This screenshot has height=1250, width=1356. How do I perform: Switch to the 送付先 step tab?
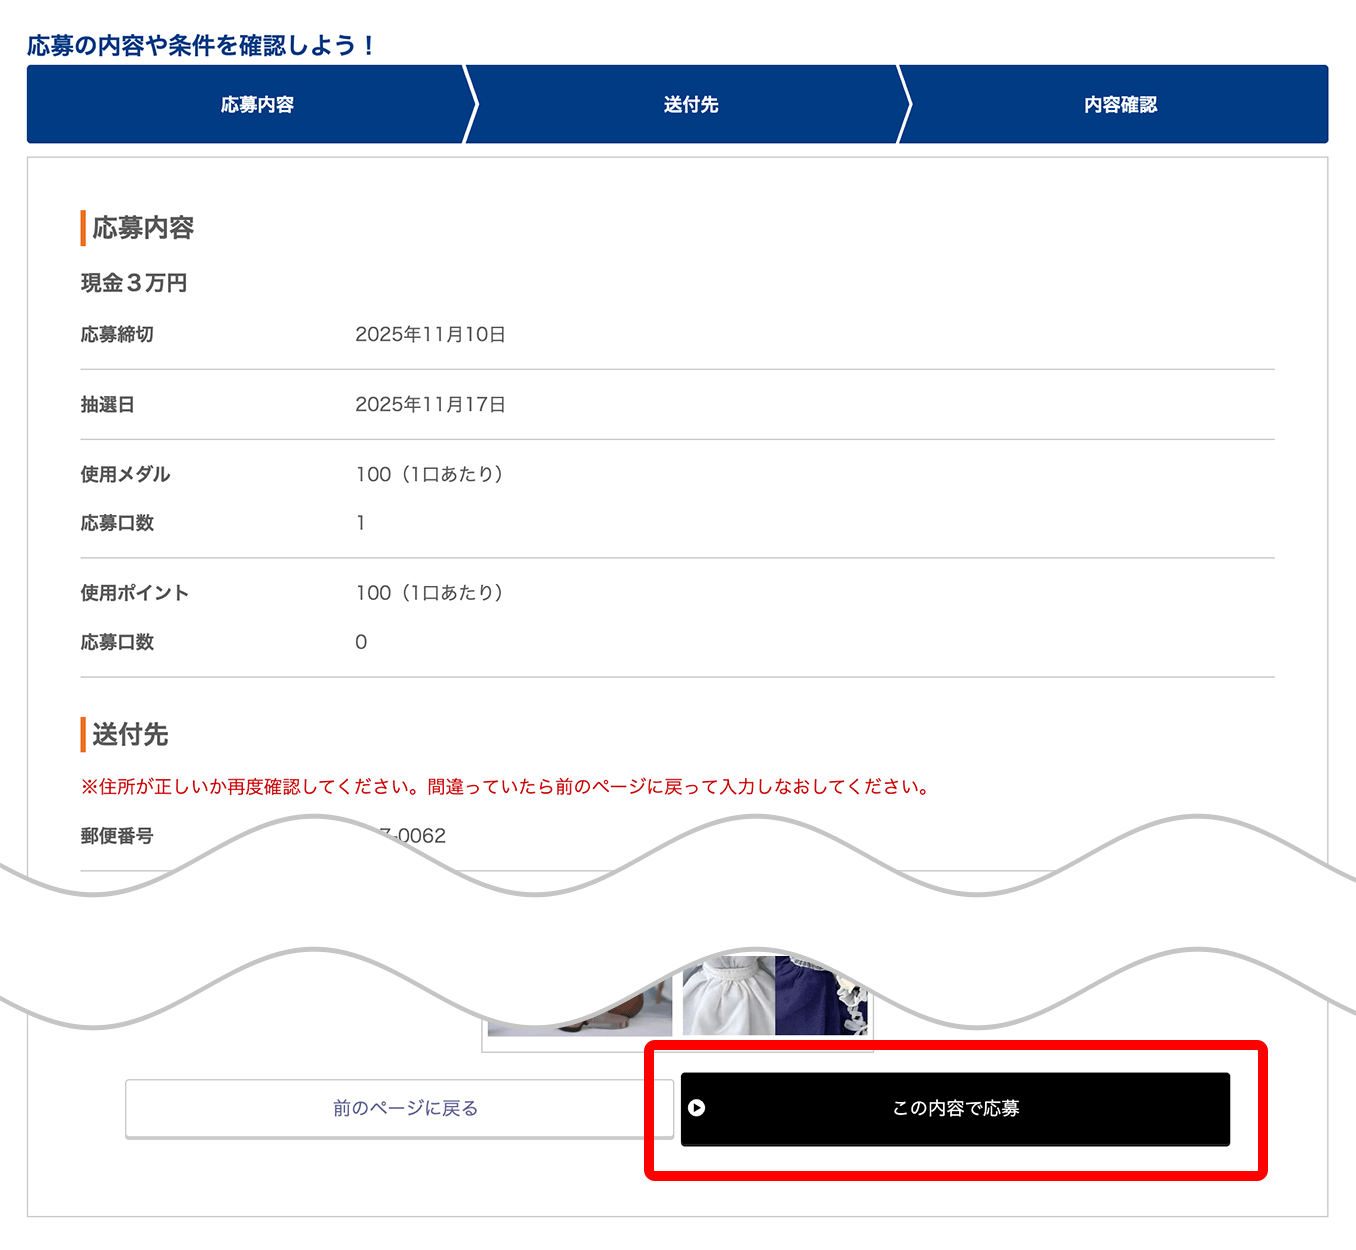690,105
